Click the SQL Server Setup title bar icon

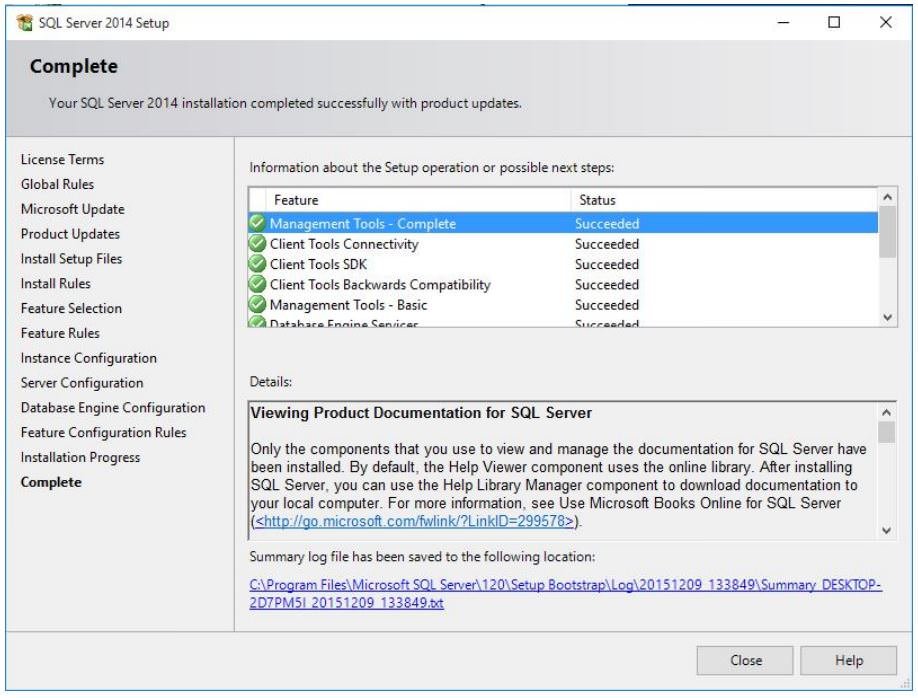coord(25,23)
